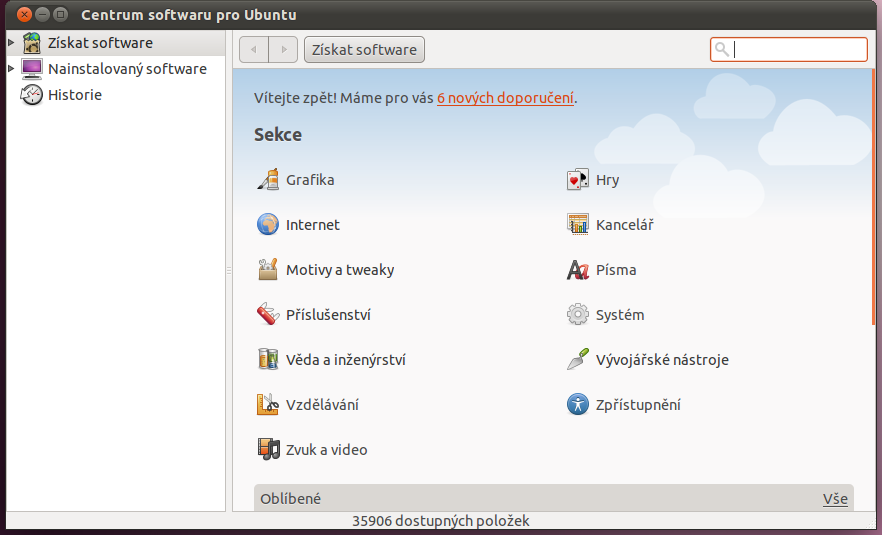Image resolution: width=882 pixels, height=535 pixels.
Task: Click the Motivy a tweaky toolbox icon
Action: 268,269
